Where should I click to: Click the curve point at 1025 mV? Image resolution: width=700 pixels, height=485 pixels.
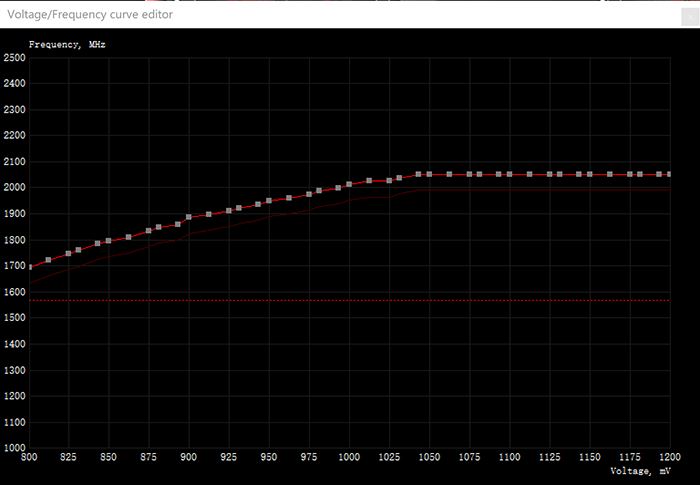tap(388, 180)
